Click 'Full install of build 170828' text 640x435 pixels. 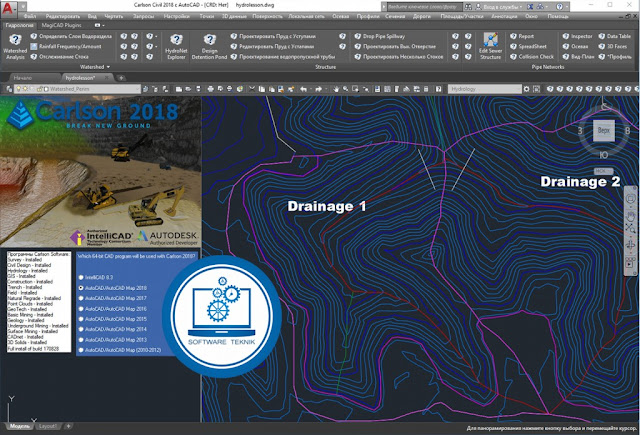[x=33, y=349]
